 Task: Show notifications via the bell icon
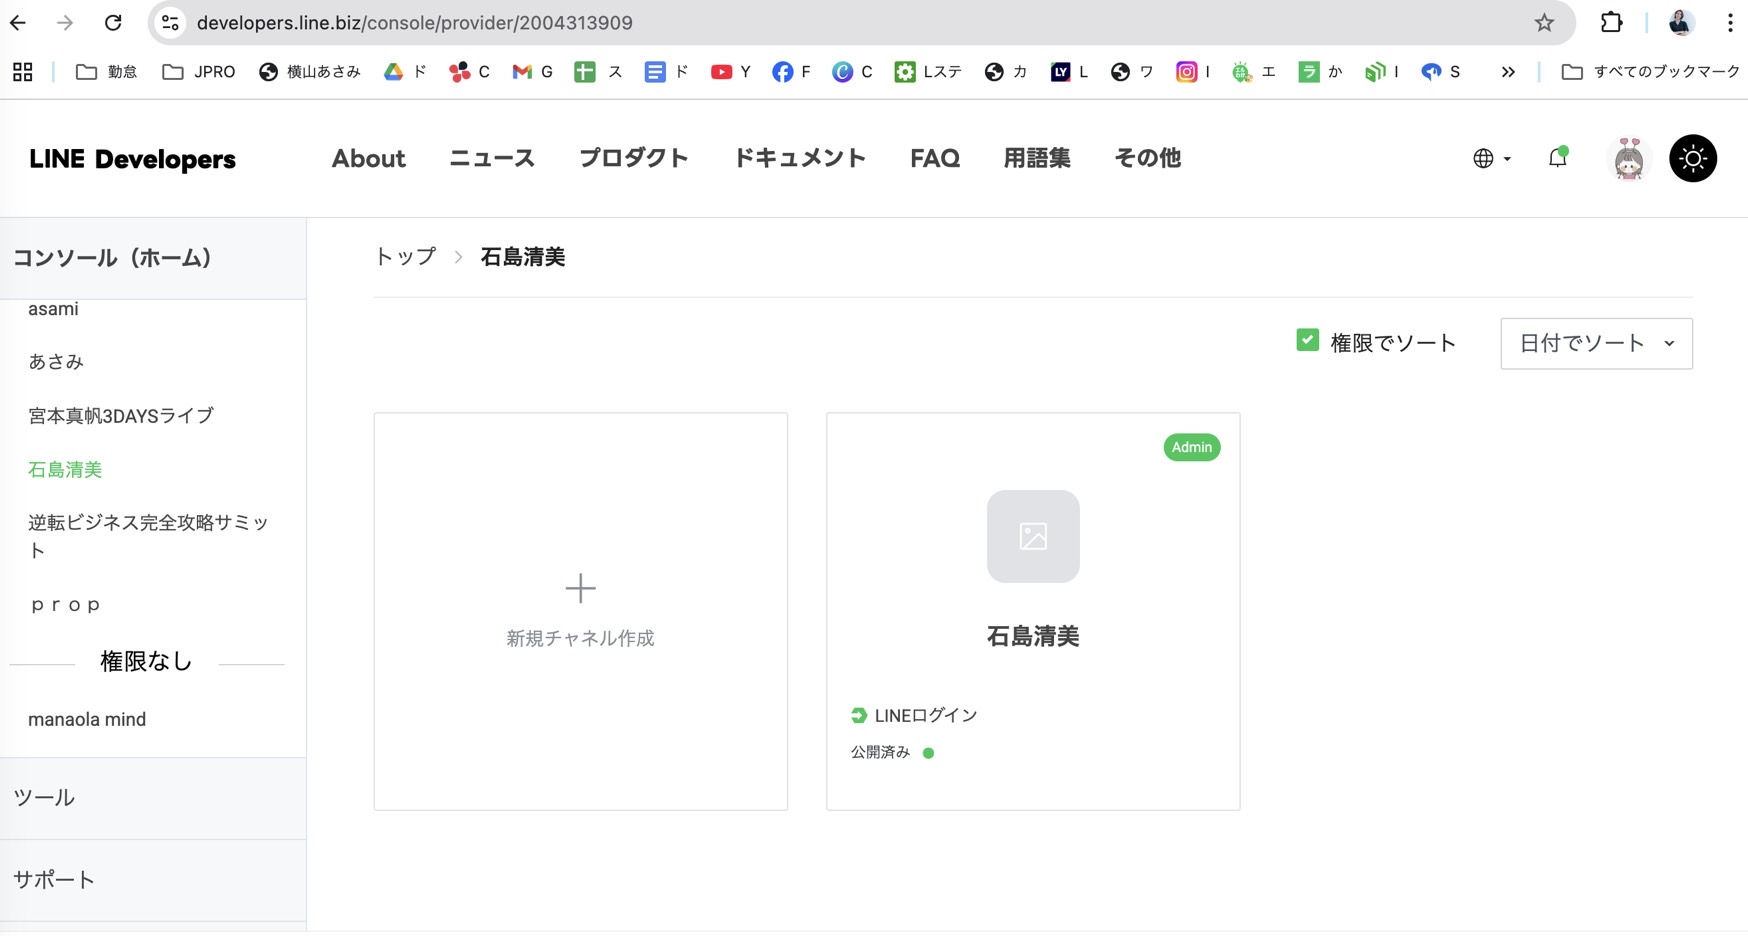click(1557, 158)
